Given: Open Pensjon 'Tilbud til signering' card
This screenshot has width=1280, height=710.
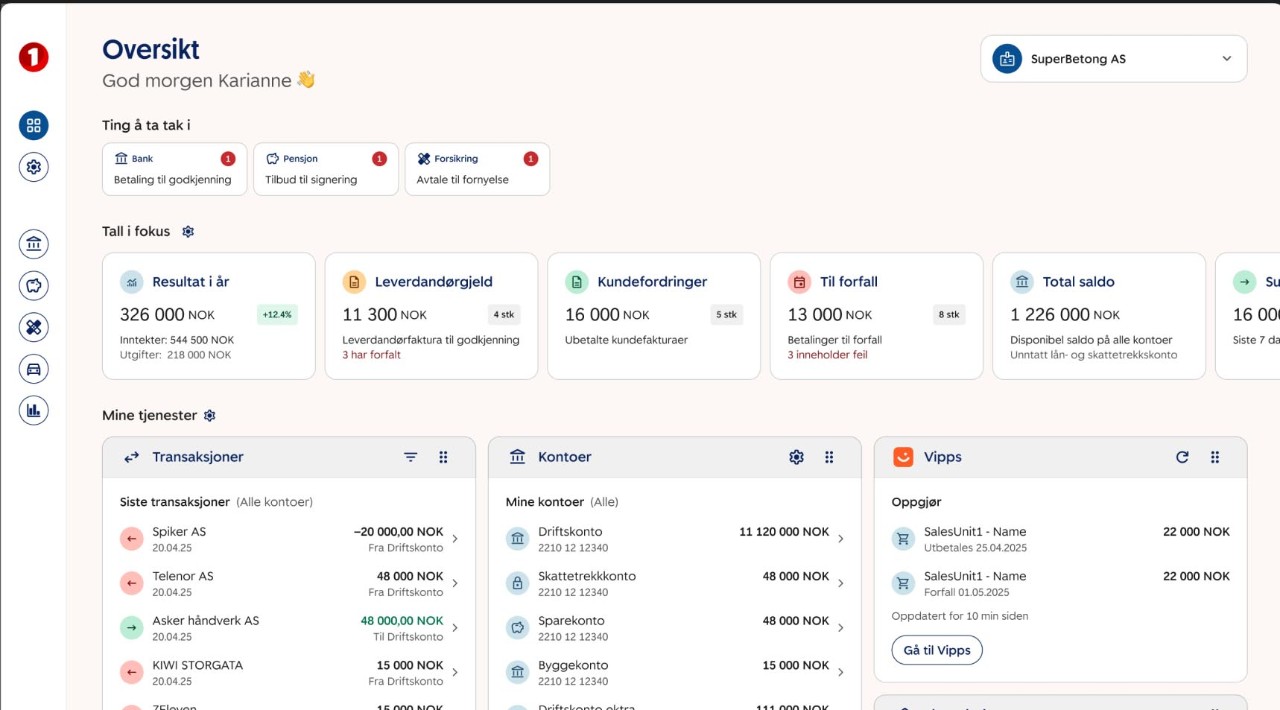Looking at the screenshot, I should tap(326, 169).
